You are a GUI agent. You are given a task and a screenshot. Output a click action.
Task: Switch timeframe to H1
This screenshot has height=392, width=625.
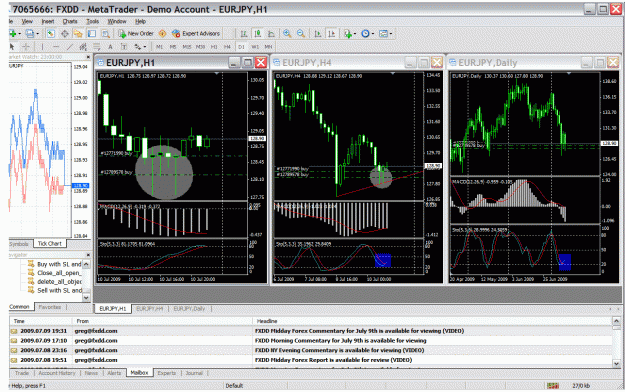pyautogui.click(x=214, y=47)
